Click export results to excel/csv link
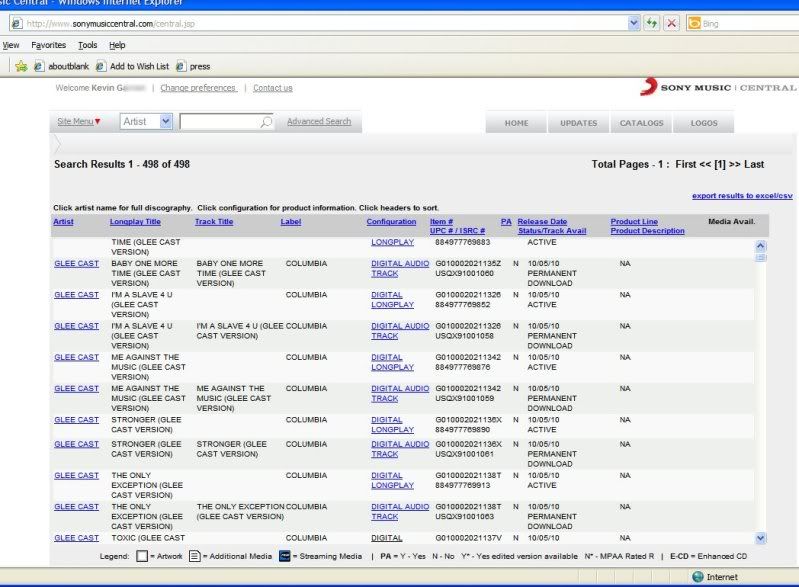Viewport: 799px width, 587px height. (742, 196)
